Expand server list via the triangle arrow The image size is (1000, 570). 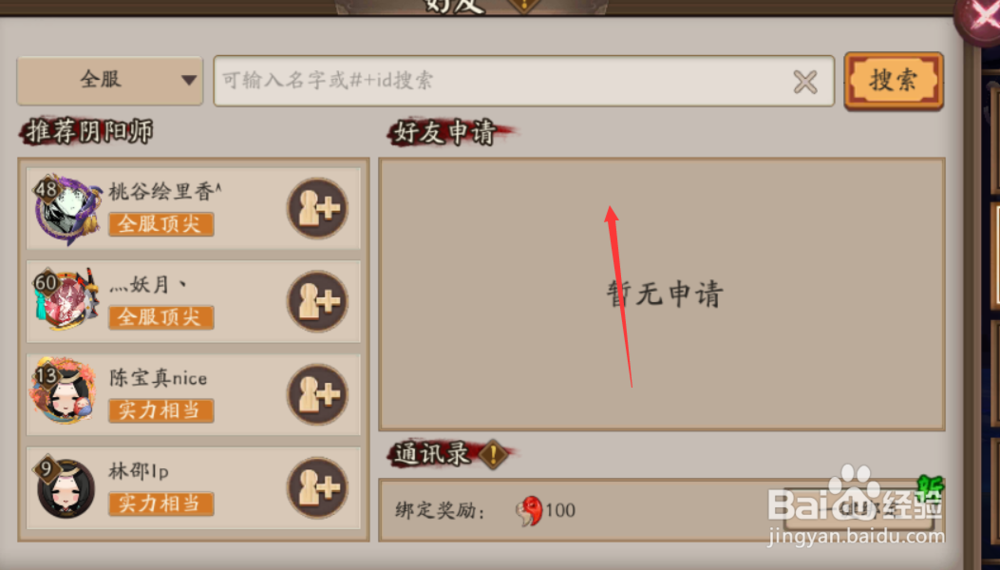[188, 80]
